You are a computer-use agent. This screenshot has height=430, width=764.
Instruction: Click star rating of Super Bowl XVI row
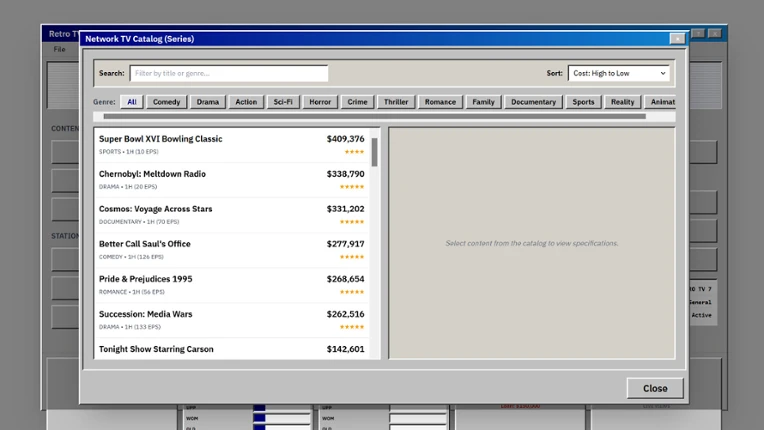(x=354, y=152)
